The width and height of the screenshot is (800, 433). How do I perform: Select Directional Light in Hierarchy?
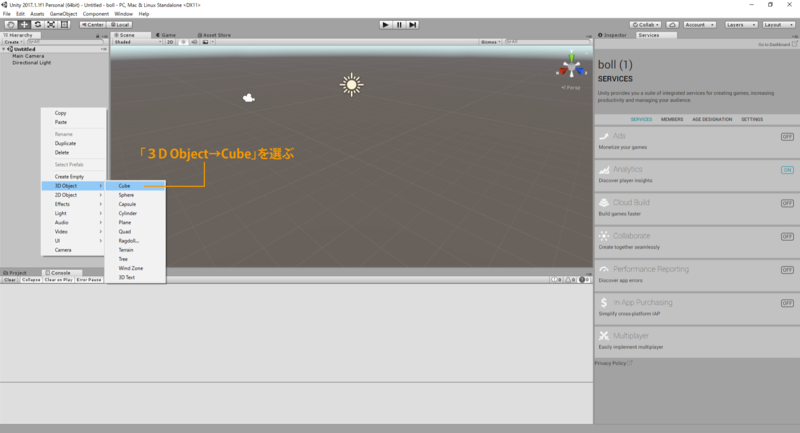(32, 63)
